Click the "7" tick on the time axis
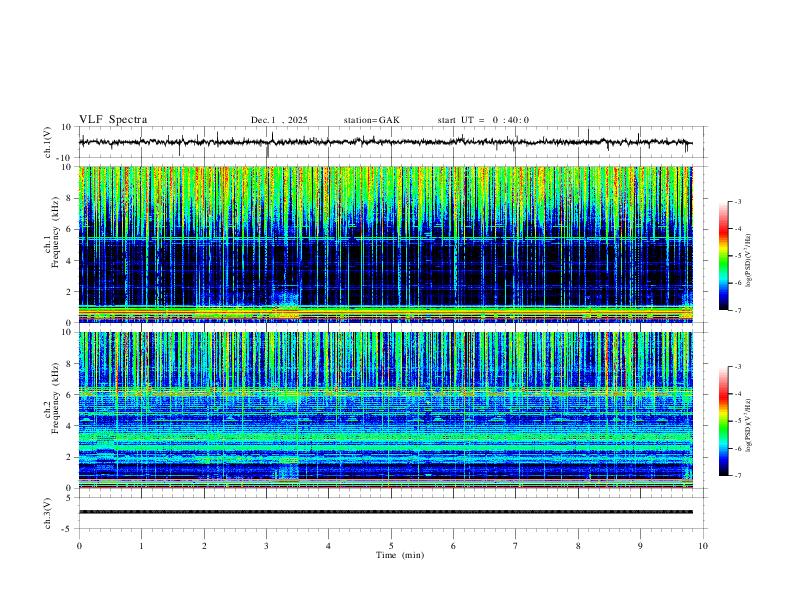The image size is (792, 612). click(516, 546)
